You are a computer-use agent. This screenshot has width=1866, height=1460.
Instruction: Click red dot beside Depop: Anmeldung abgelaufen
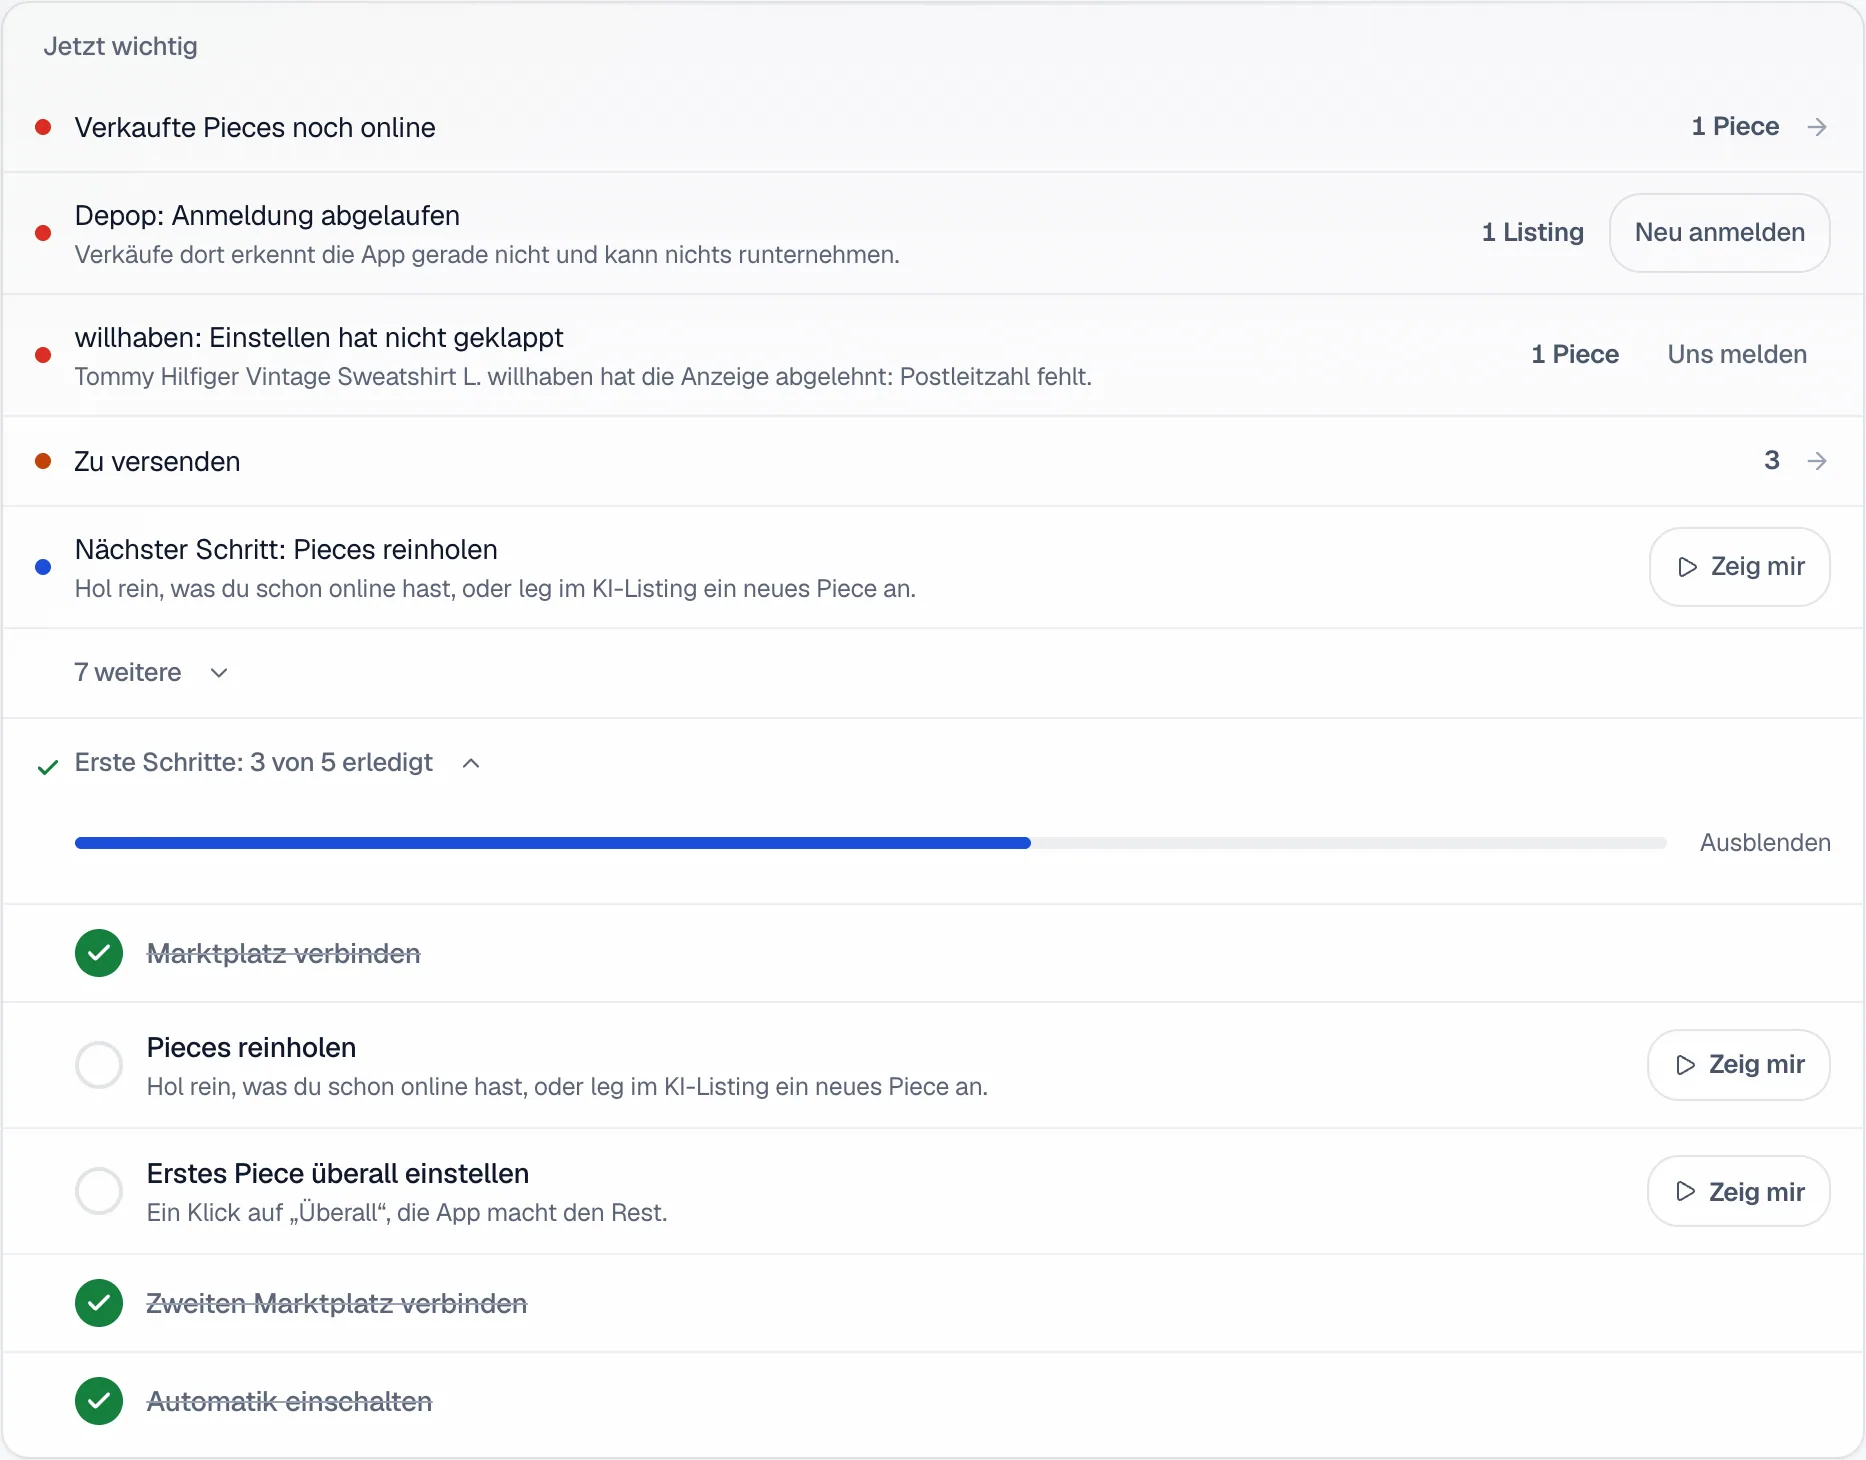point(43,233)
